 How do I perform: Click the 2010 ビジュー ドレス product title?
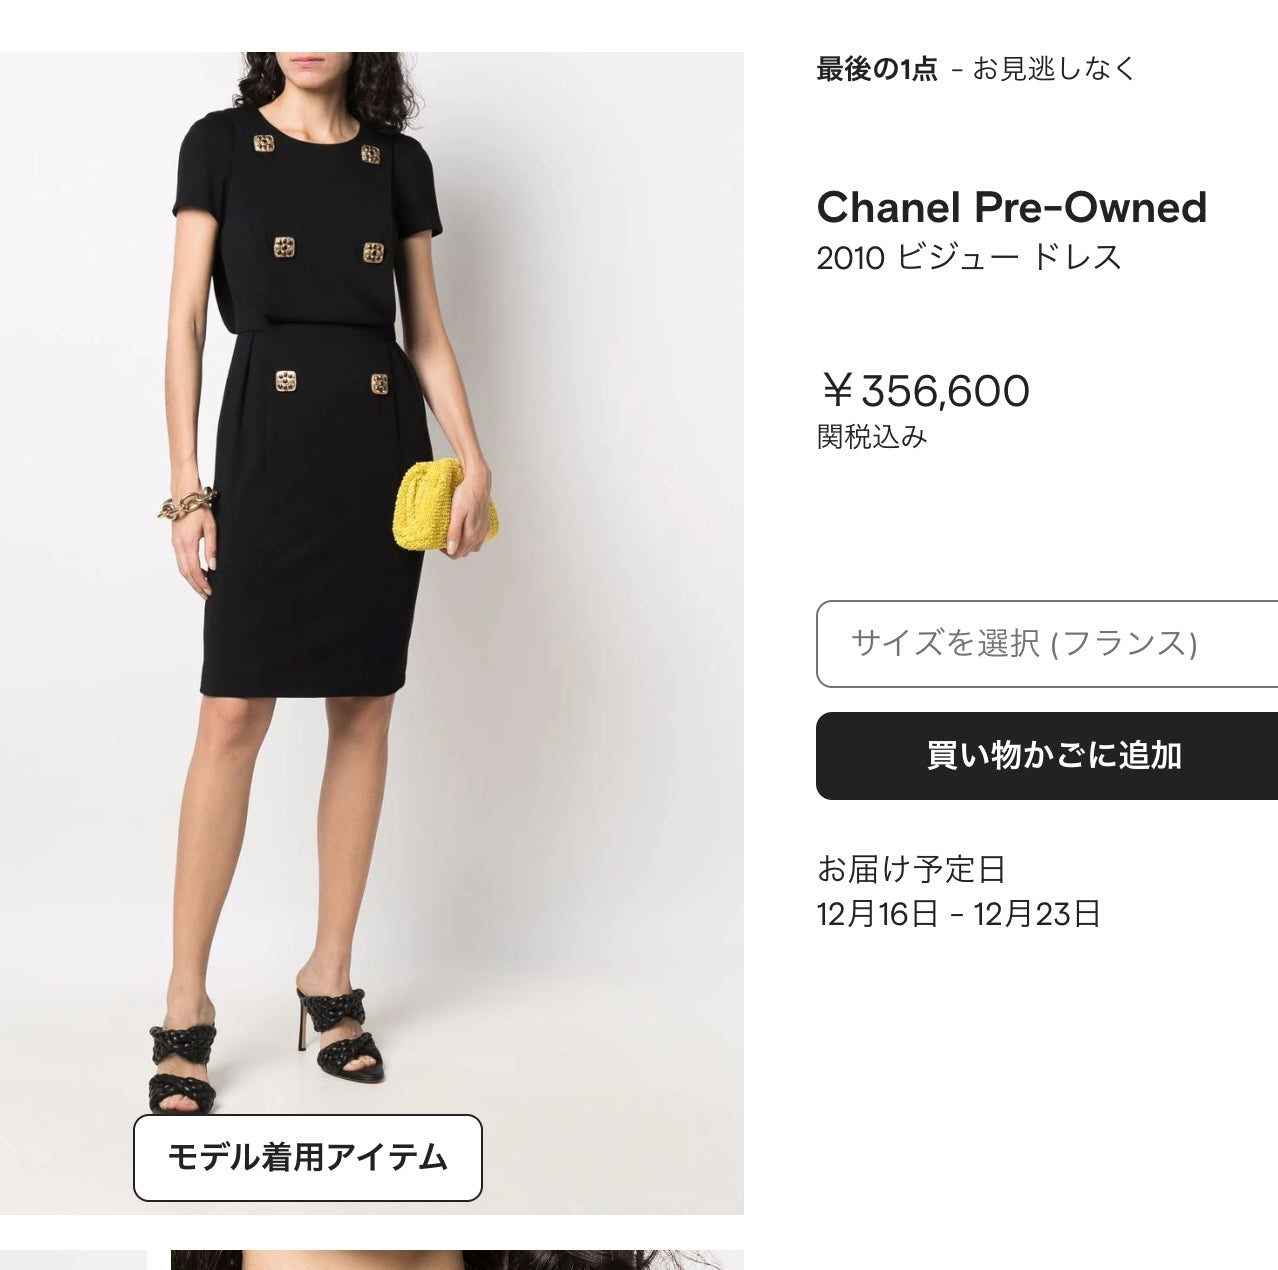(968, 258)
